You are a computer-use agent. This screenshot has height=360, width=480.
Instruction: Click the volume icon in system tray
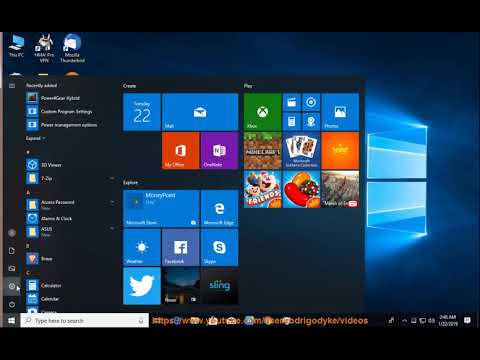tap(431, 320)
